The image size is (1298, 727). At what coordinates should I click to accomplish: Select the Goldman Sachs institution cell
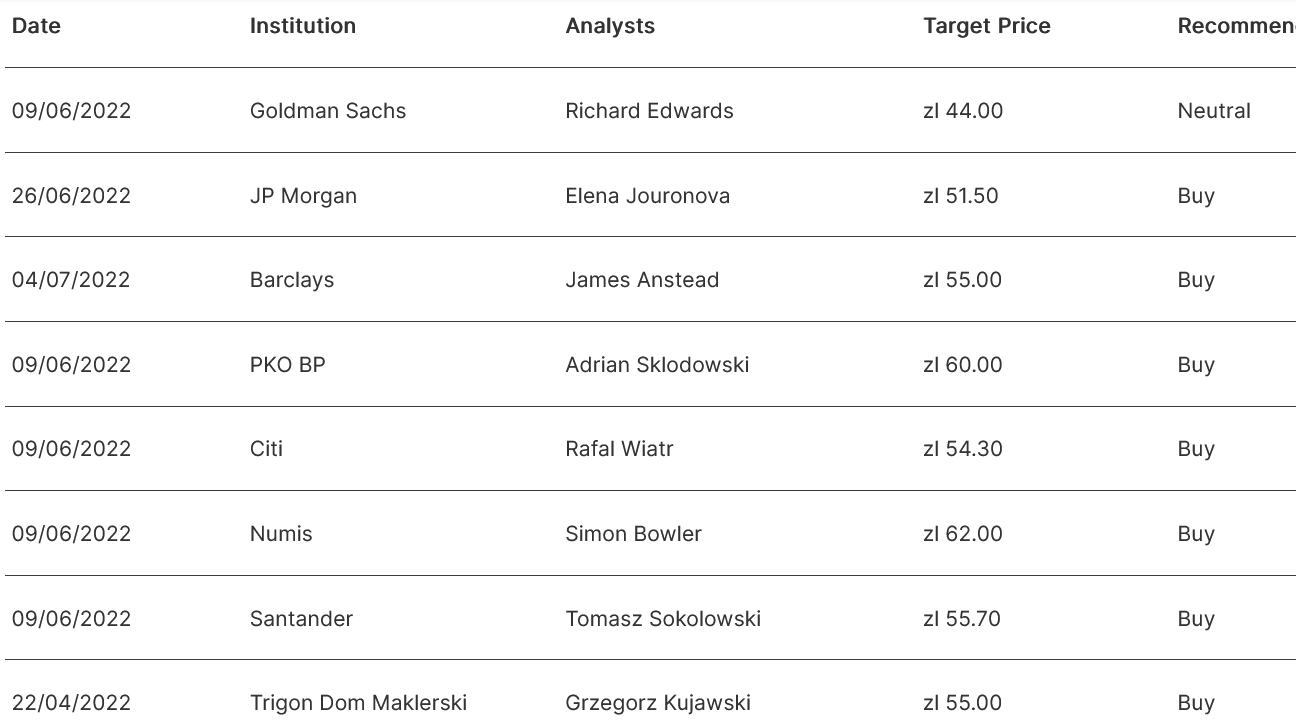(328, 111)
